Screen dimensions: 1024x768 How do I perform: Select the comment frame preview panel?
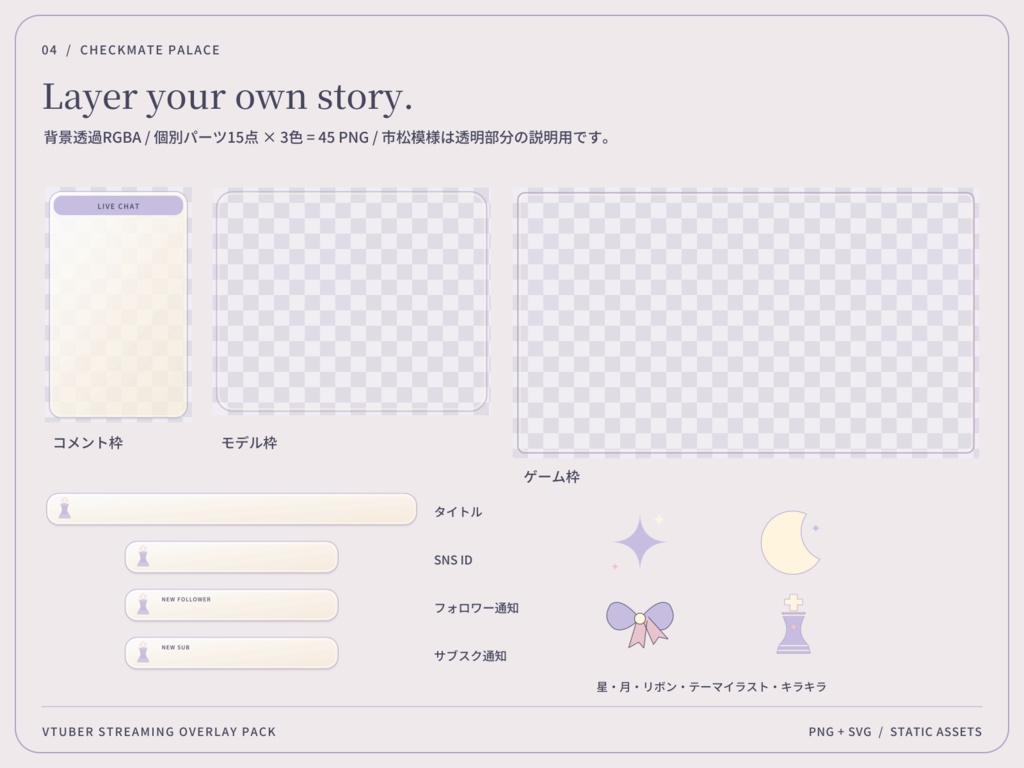point(118,305)
